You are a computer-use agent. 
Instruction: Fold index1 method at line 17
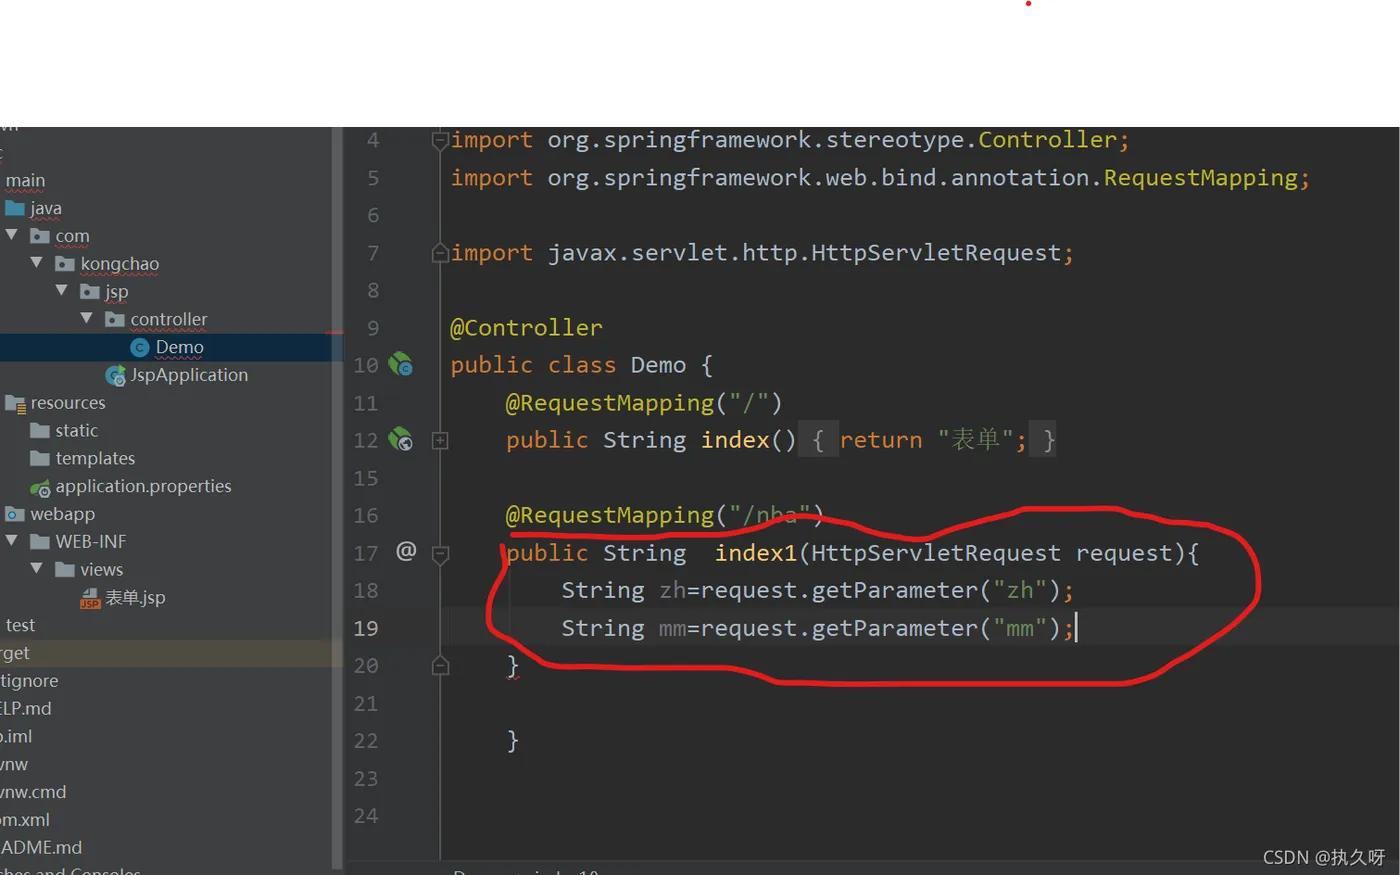click(x=440, y=553)
